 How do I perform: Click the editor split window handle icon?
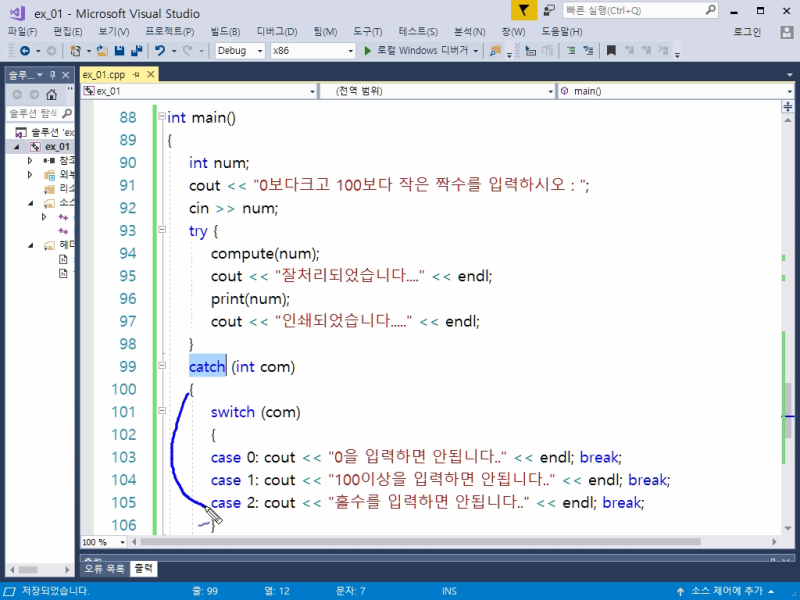click(787, 106)
